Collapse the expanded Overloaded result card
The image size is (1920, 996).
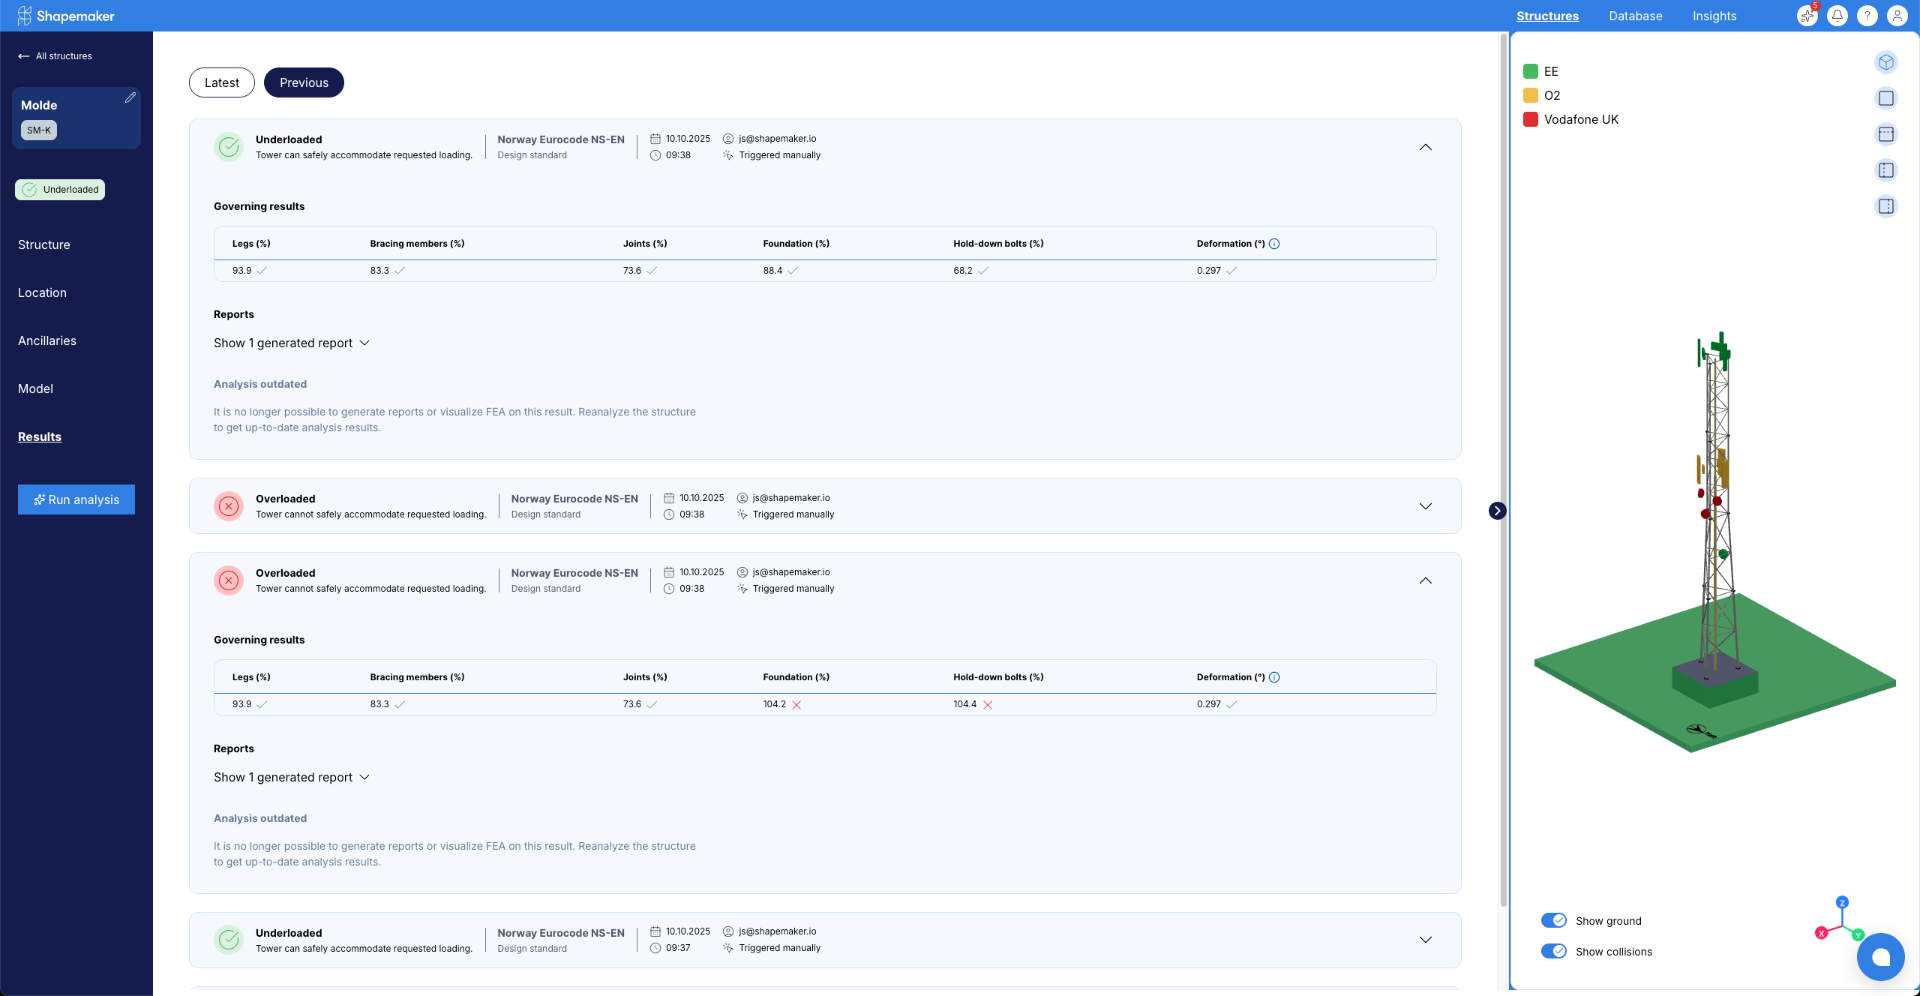click(1426, 581)
